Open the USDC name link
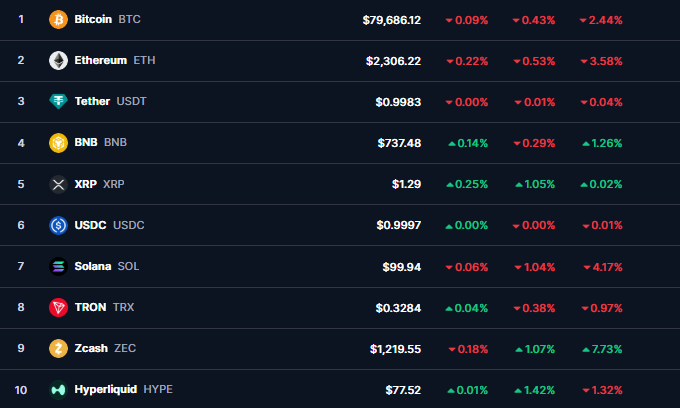The height and width of the screenshot is (408, 680). [x=90, y=225]
